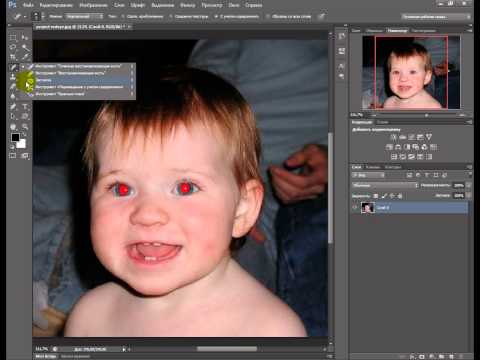480x360 pixels.
Task: Toggle the sample all layers checkbox
Action: (268, 16)
